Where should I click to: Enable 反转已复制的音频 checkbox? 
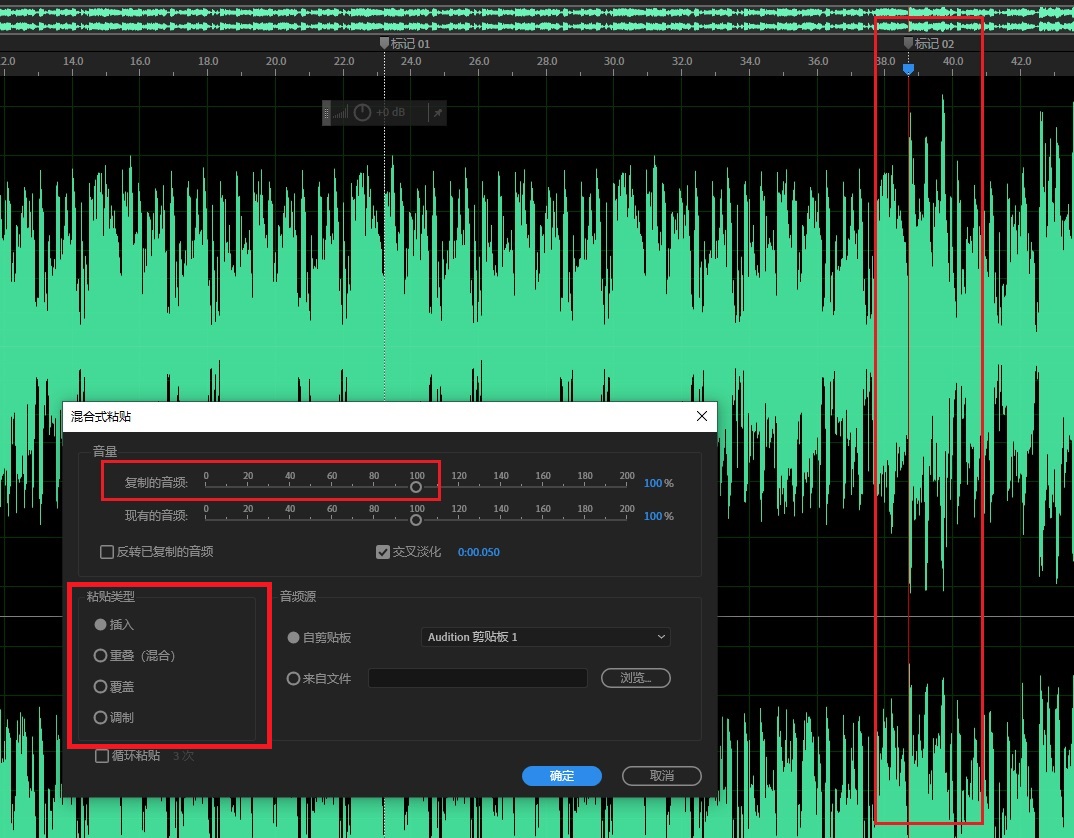tap(107, 552)
